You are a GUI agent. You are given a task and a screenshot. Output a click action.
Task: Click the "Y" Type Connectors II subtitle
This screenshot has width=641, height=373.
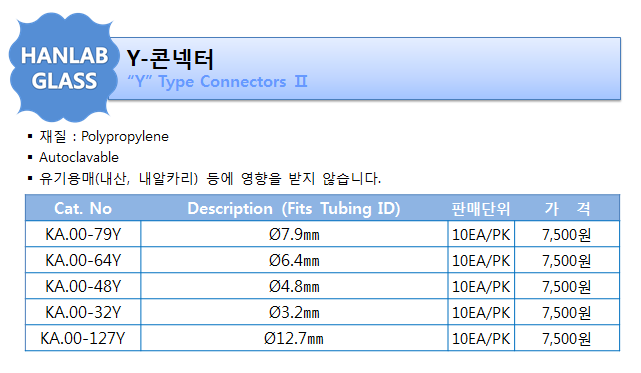pos(217,82)
